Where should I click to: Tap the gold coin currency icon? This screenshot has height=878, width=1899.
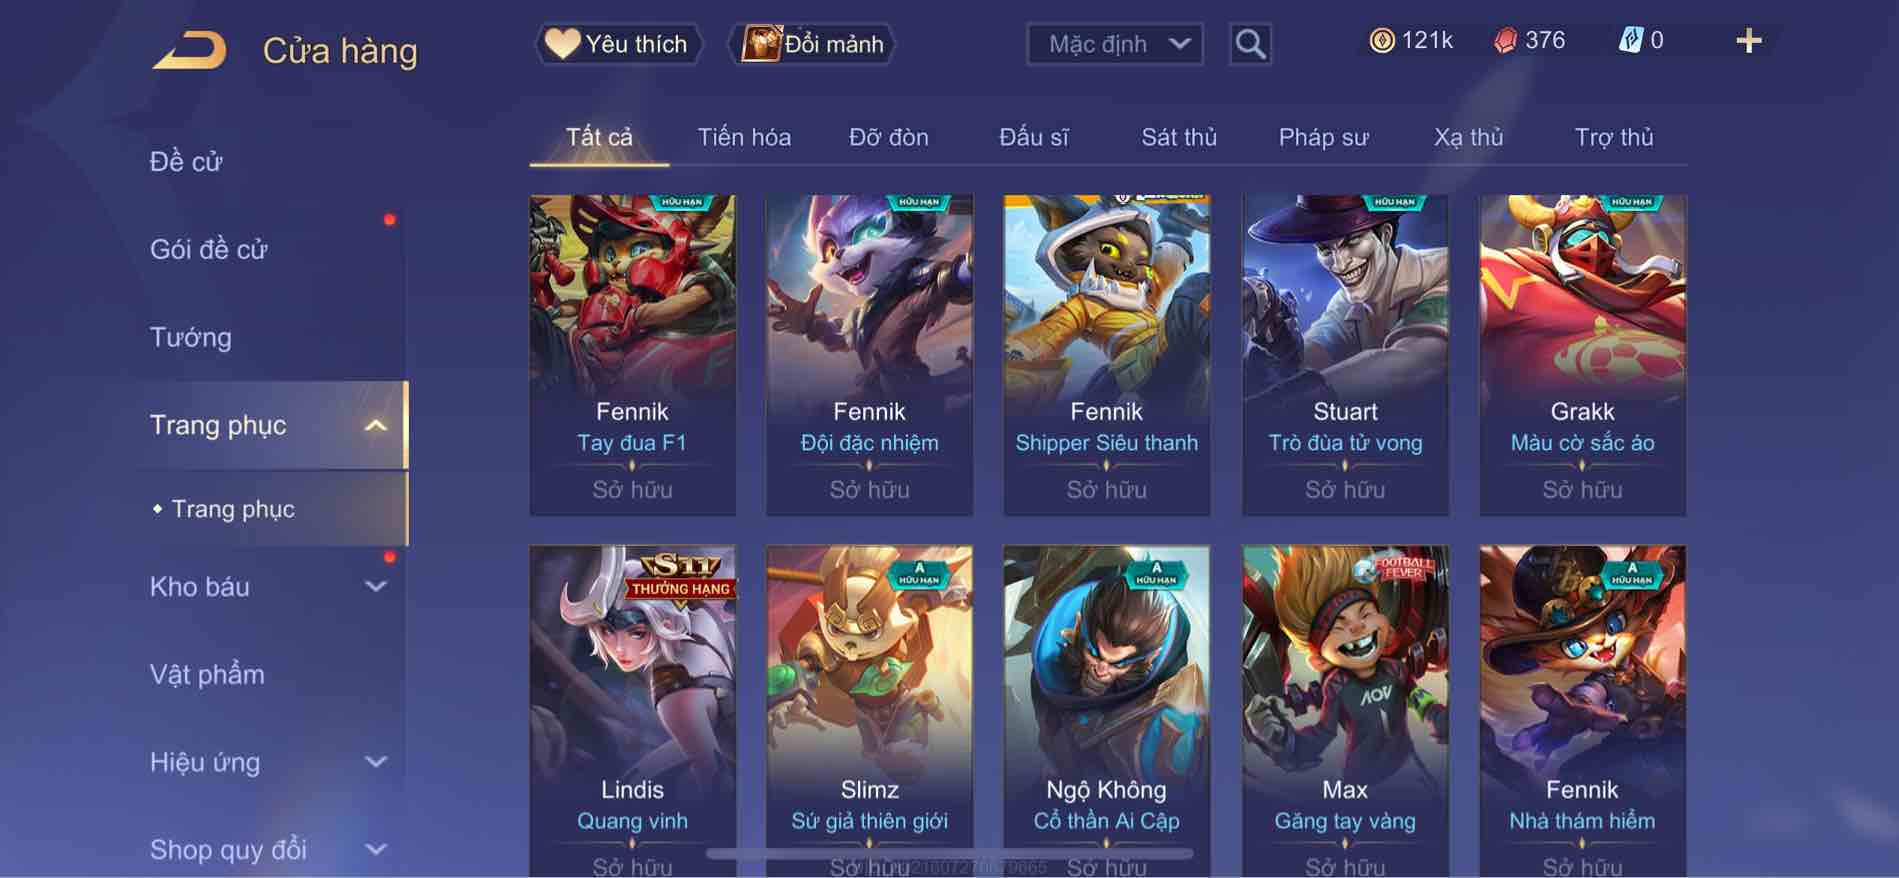coord(1381,41)
